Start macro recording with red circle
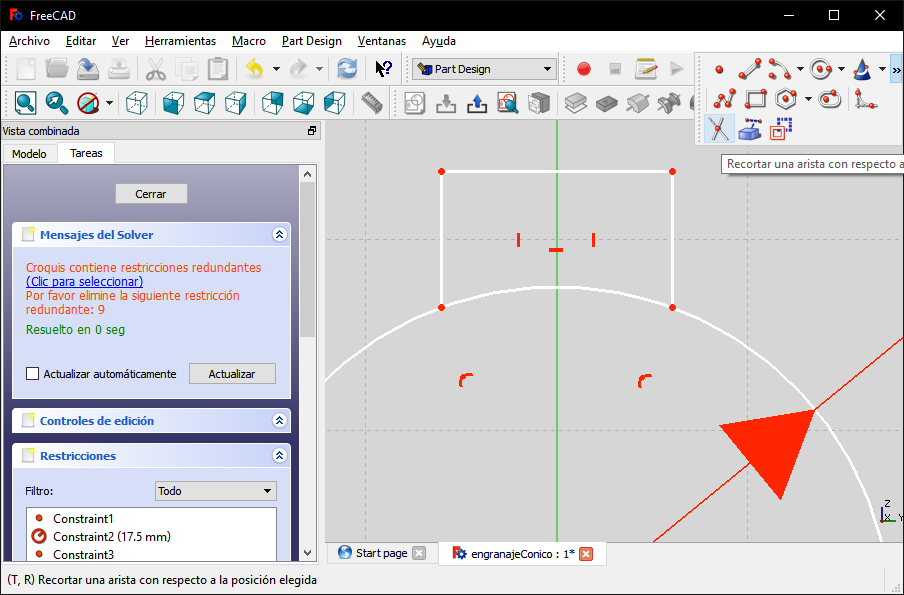 click(584, 69)
